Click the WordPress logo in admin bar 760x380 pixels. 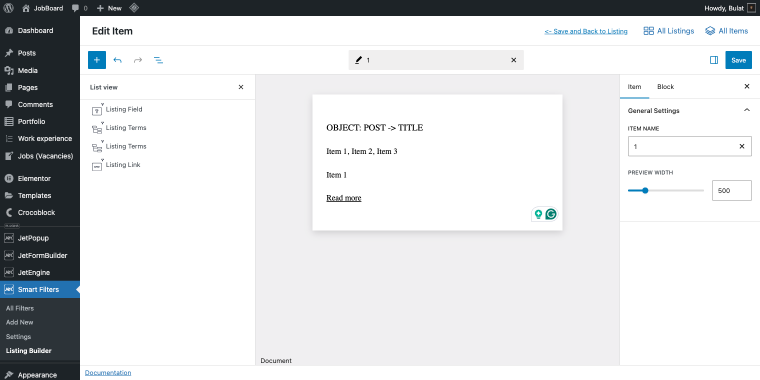point(9,8)
